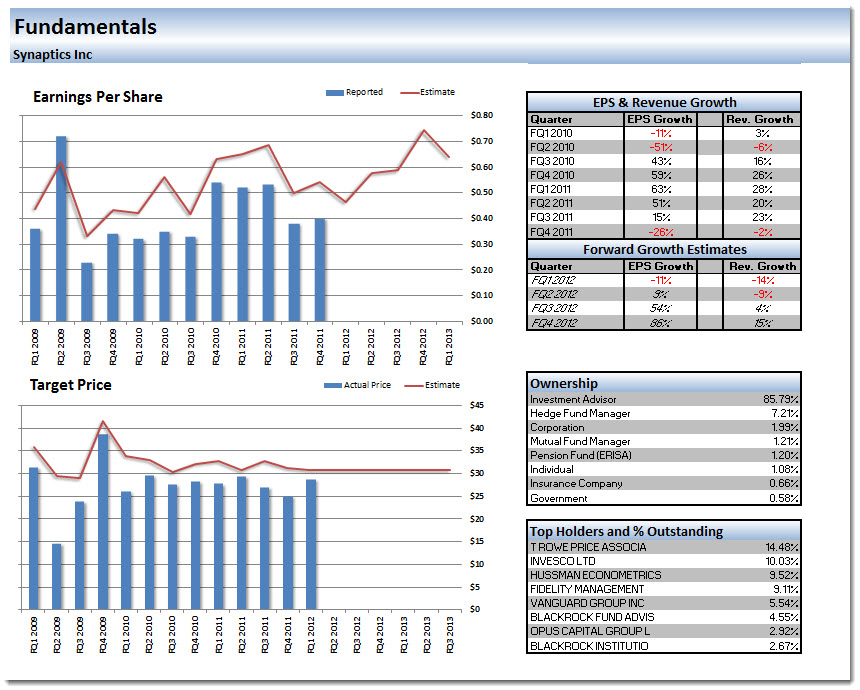Select the VANGUARD GROUP INC row
This screenshot has width=860, height=690.
[x=664, y=603]
